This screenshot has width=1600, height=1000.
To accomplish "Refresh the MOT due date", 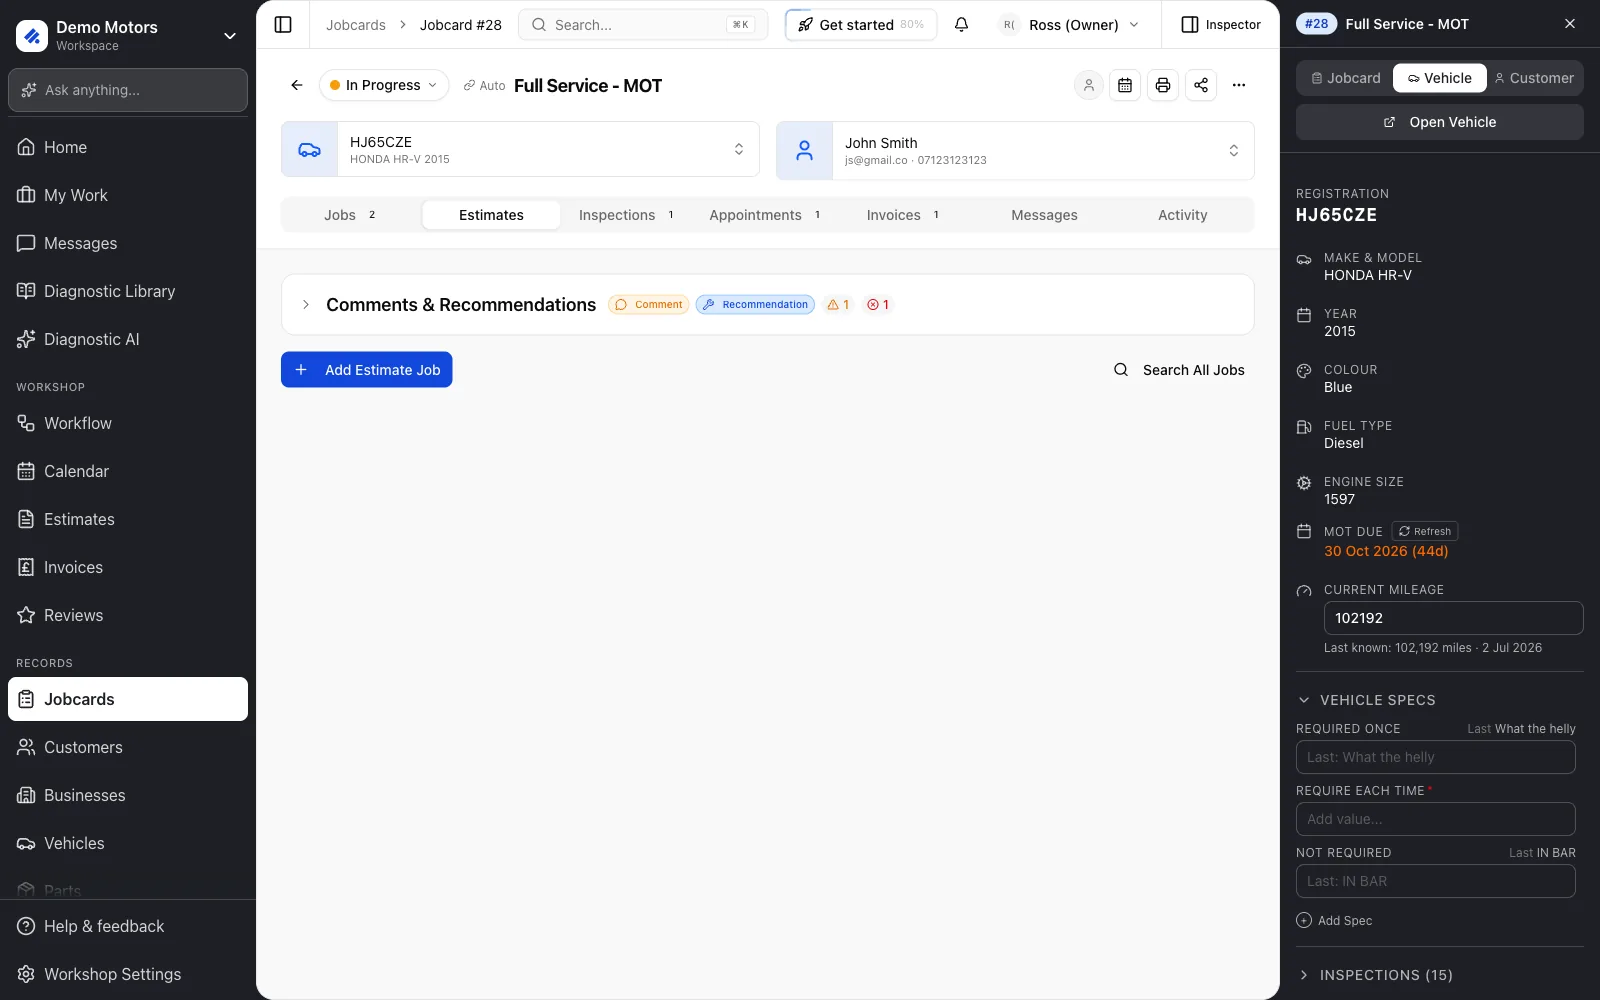I will [1425, 532].
